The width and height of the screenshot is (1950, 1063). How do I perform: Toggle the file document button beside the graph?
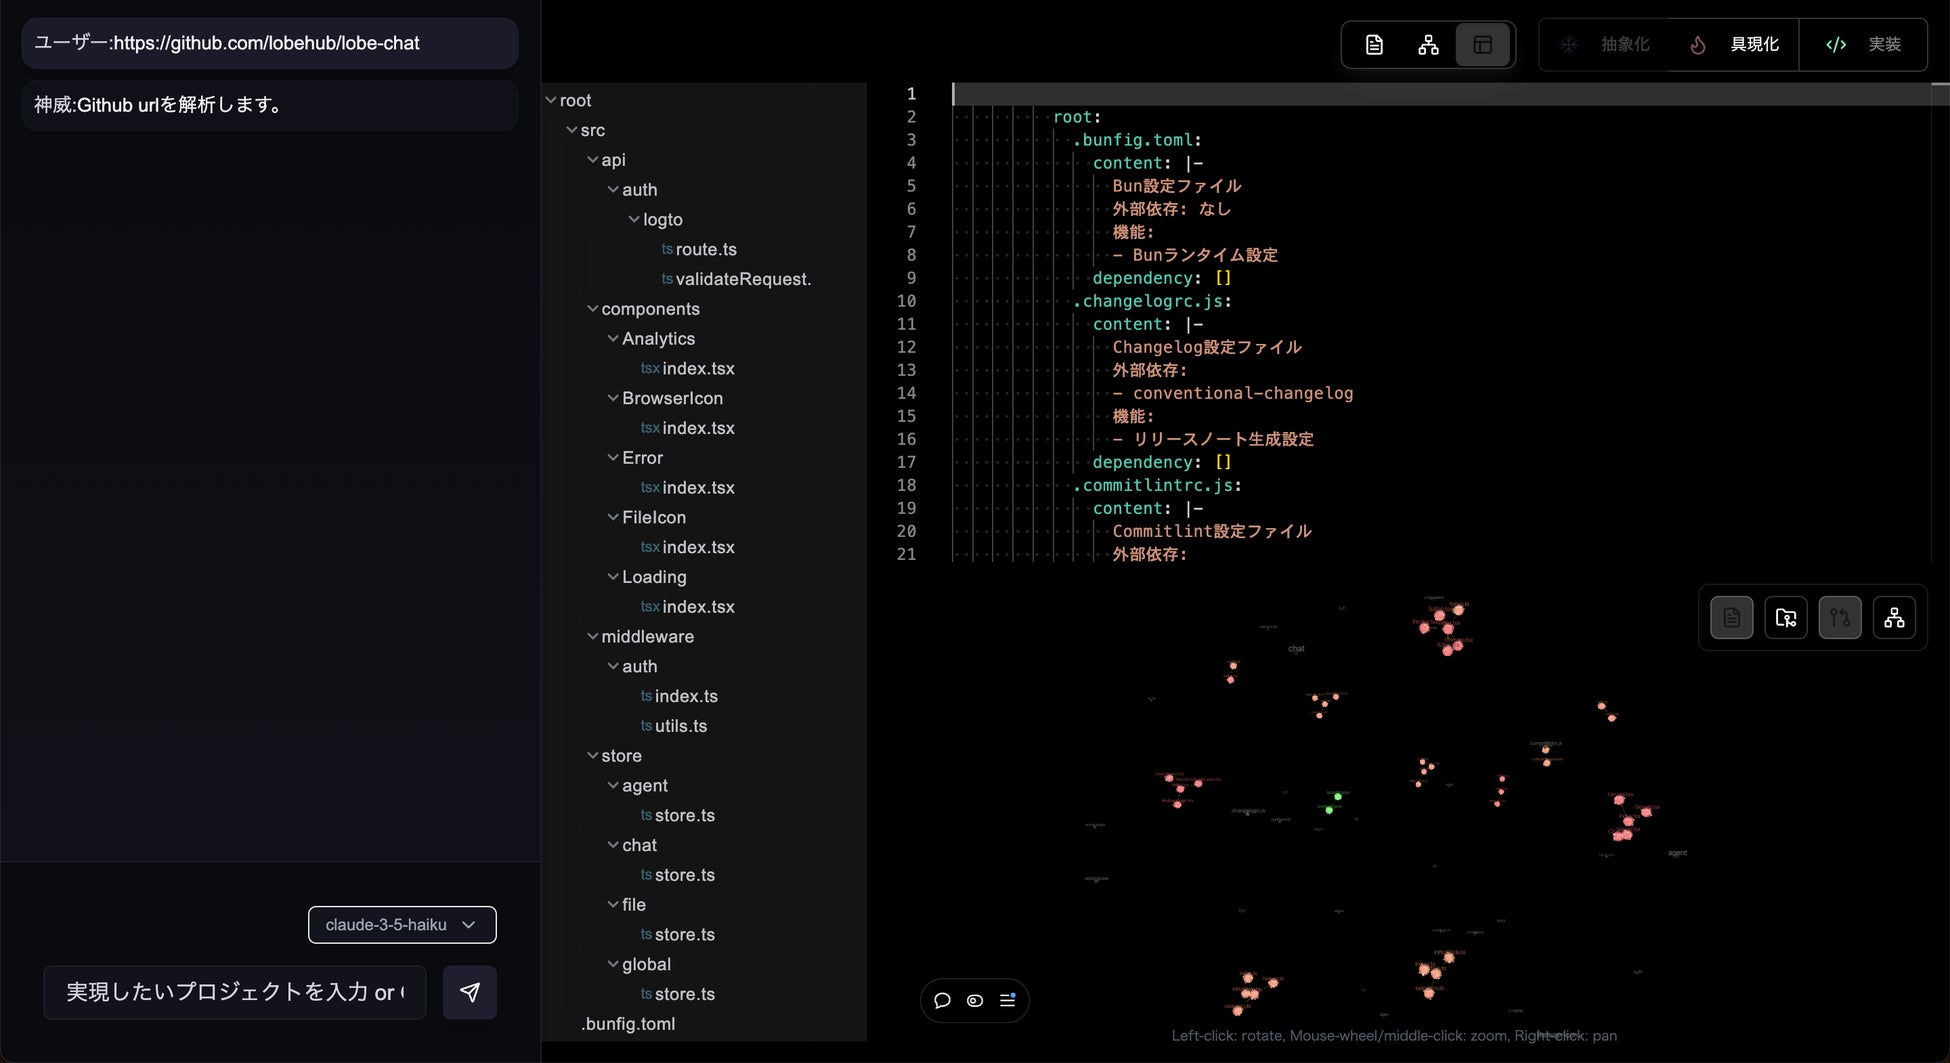click(1732, 618)
